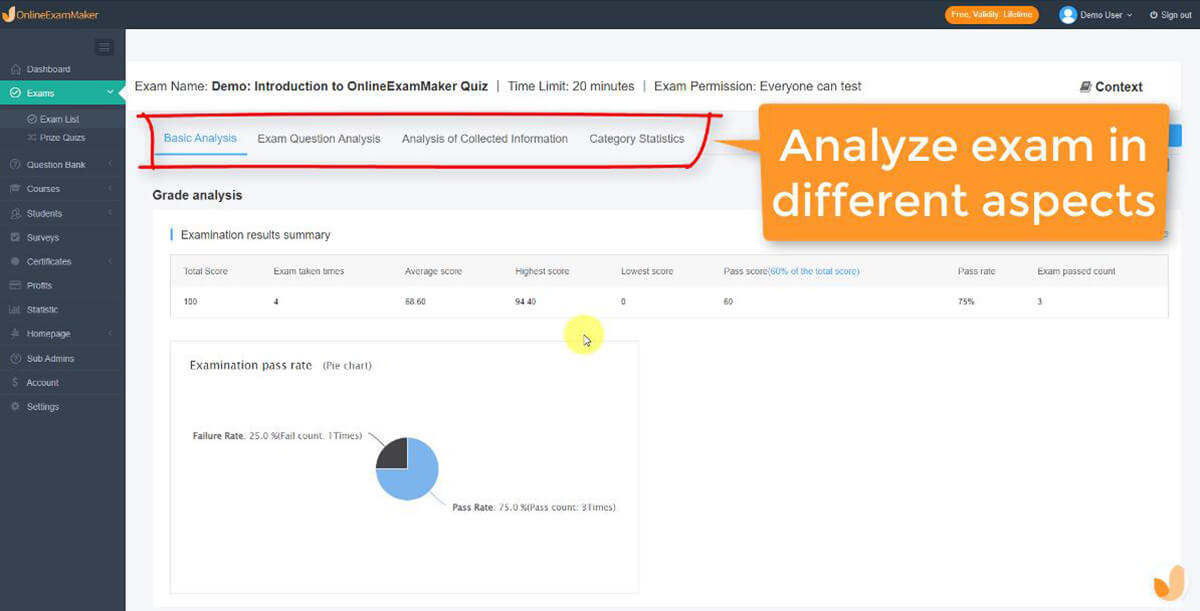
Task: Go to Sub Admins in the sidebar
Action: coord(50,358)
